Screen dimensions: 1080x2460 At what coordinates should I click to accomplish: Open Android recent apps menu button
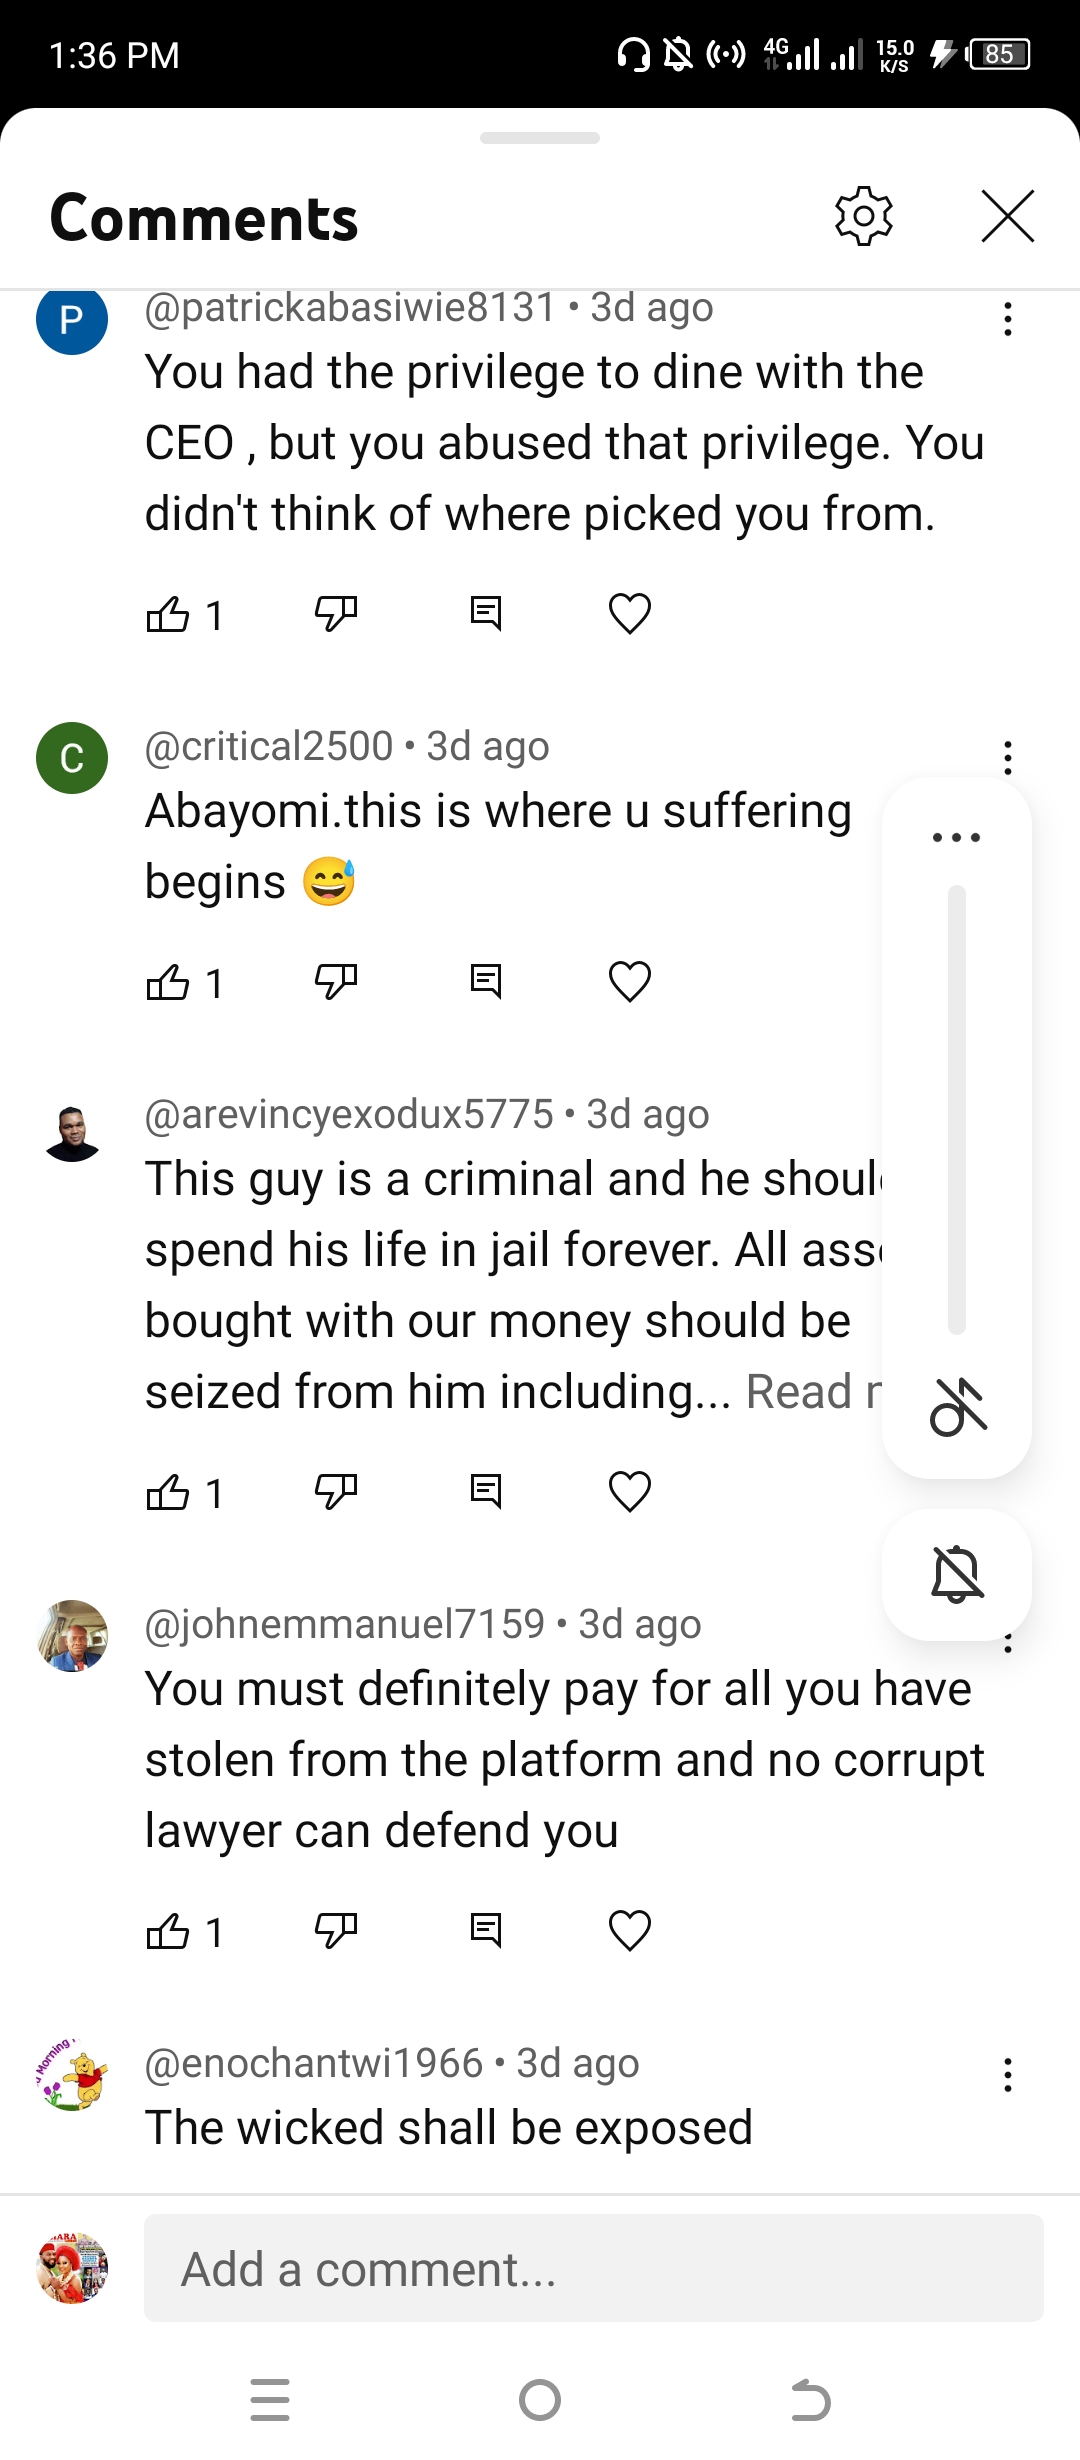point(270,2400)
